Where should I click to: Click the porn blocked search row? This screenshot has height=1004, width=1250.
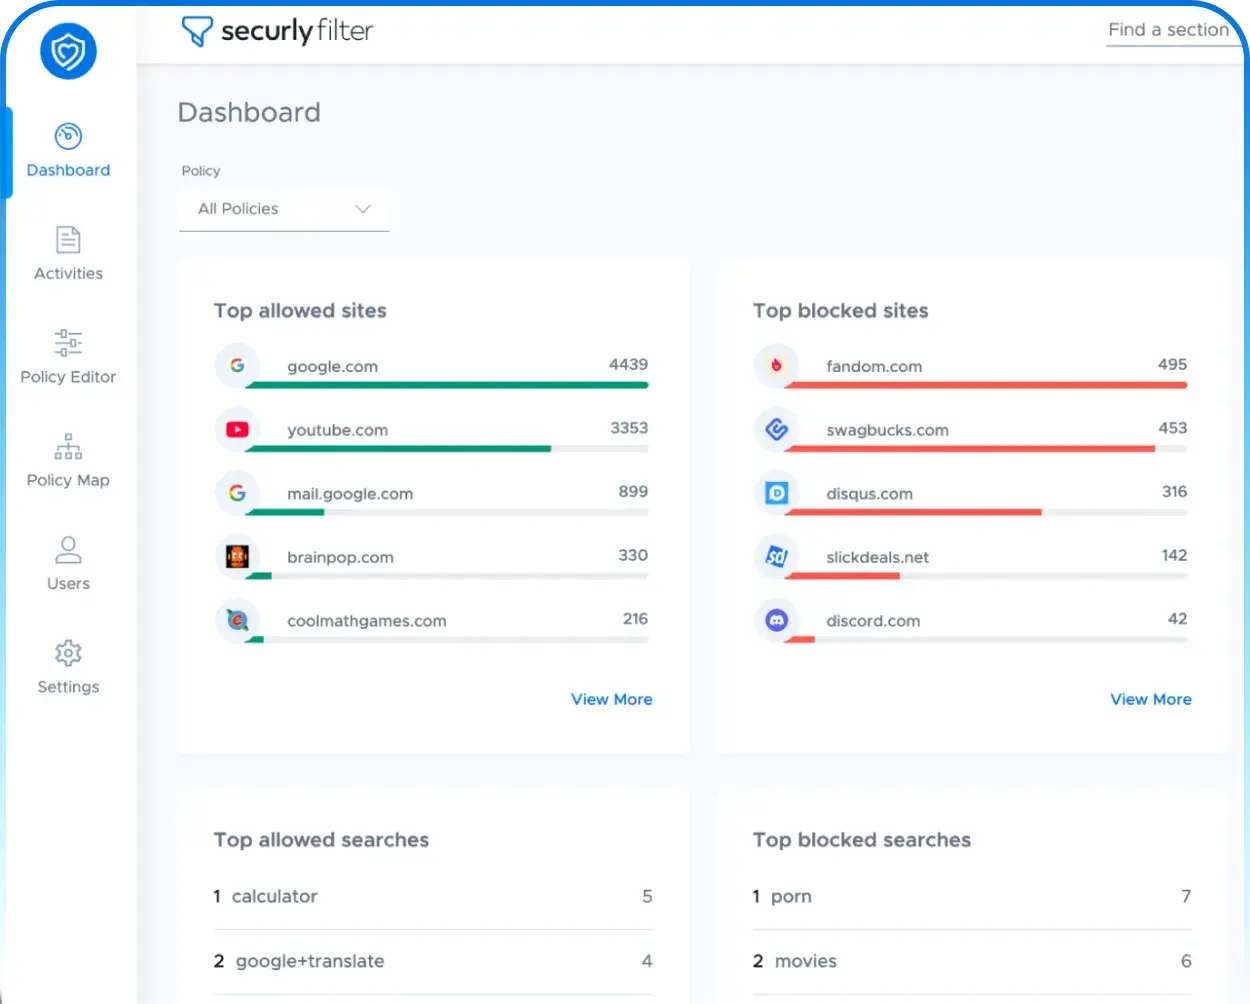tap(972, 897)
